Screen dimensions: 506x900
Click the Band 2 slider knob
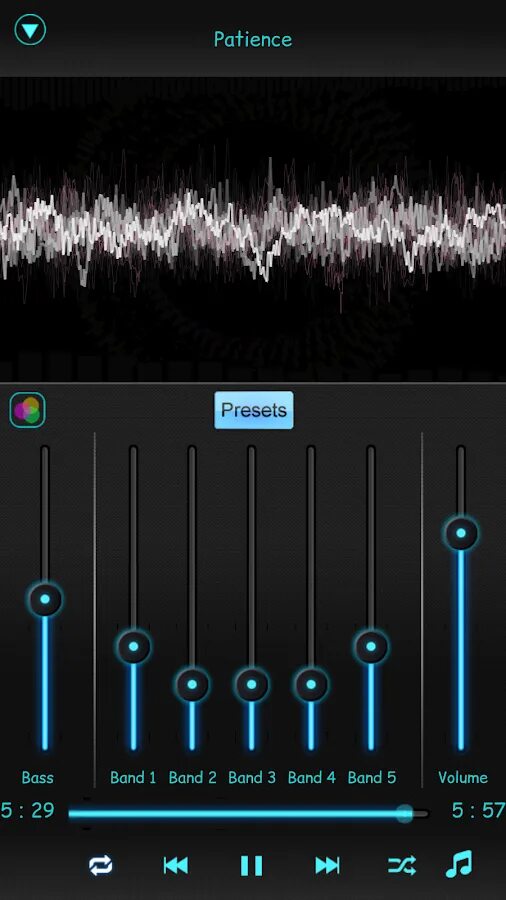tap(192, 684)
